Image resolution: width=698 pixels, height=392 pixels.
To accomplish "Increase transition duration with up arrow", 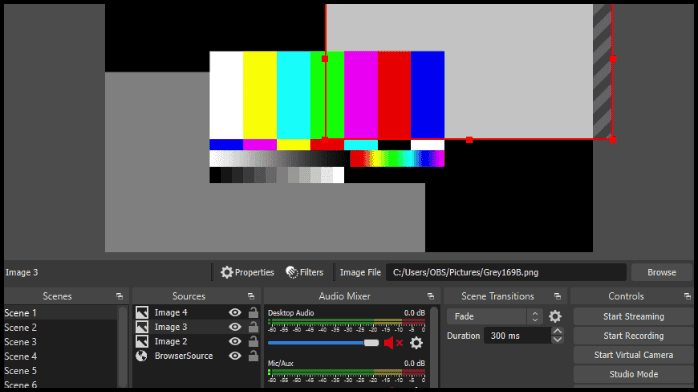I will coord(557,331).
